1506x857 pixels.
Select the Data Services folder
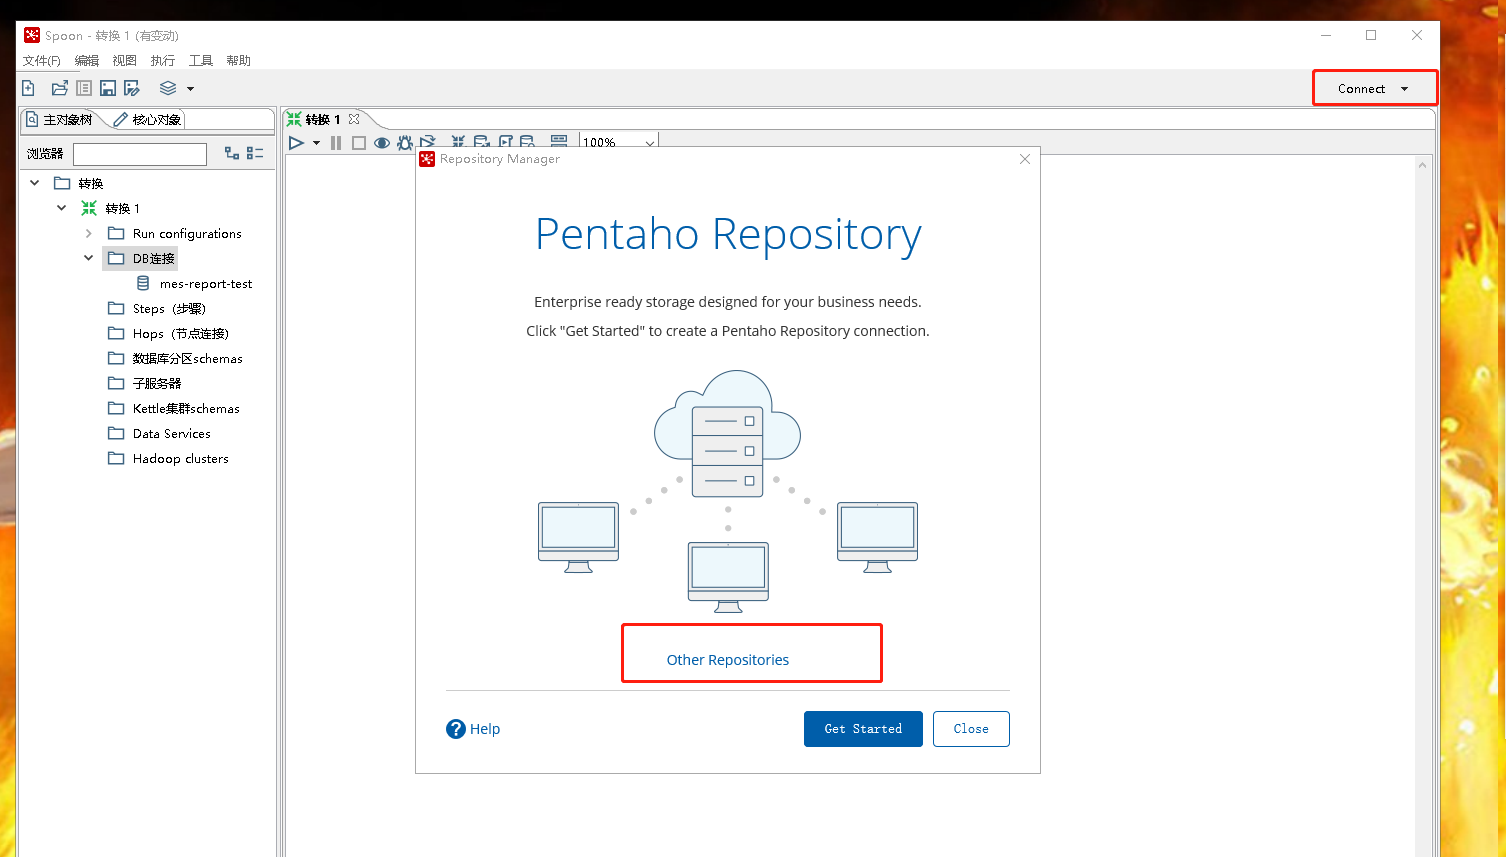pos(172,434)
